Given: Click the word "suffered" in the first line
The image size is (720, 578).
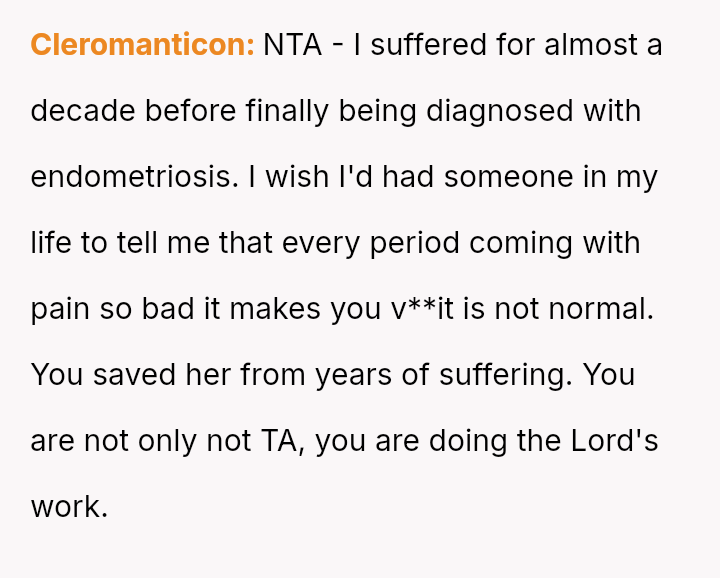Looking at the screenshot, I should 435,45.
